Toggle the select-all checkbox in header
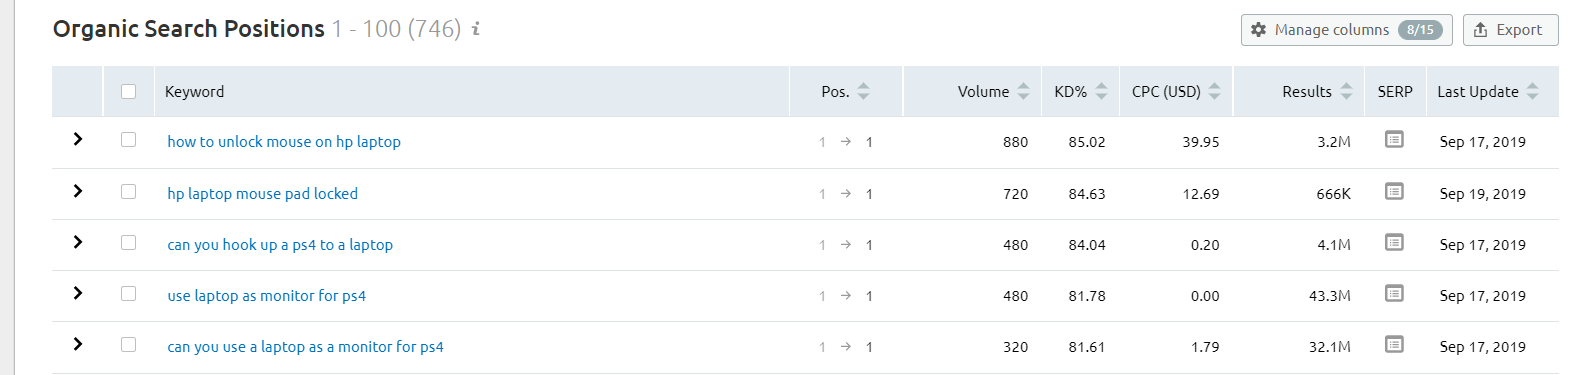The width and height of the screenshot is (1569, 375). coord(128,91)
